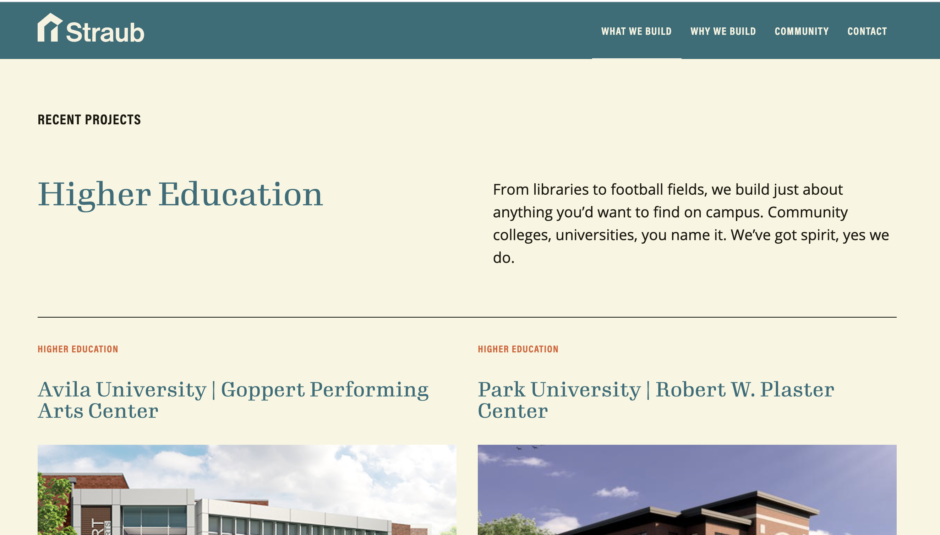Viewport: 940px width, 535px height.
Task: Click the horizontal divider below the intro
Action: (x=467, y=317)
